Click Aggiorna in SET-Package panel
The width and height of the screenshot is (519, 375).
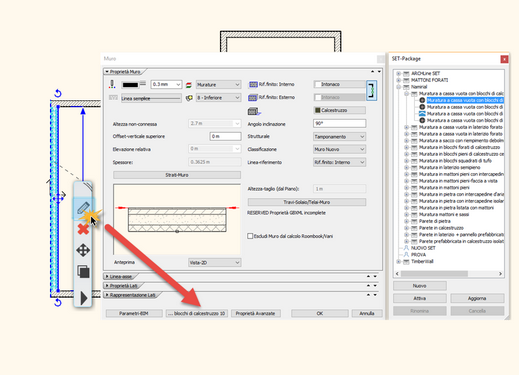tap(477, 298)
